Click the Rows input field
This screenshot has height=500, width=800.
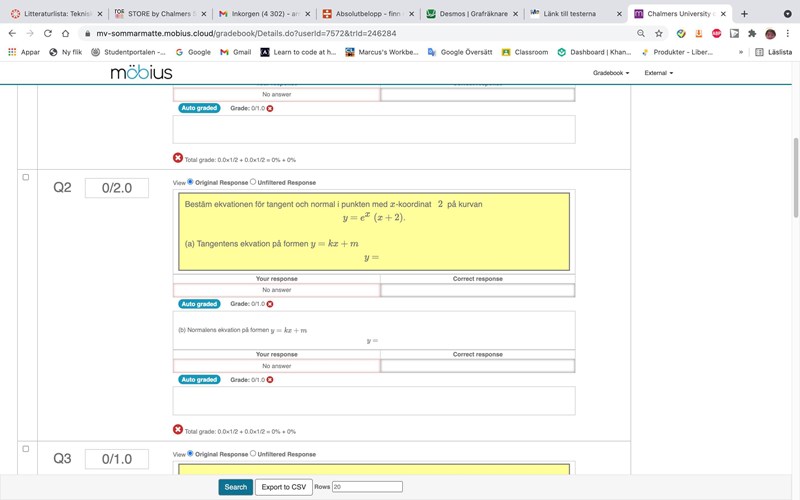pyautogui.click(x=367, y=487)
